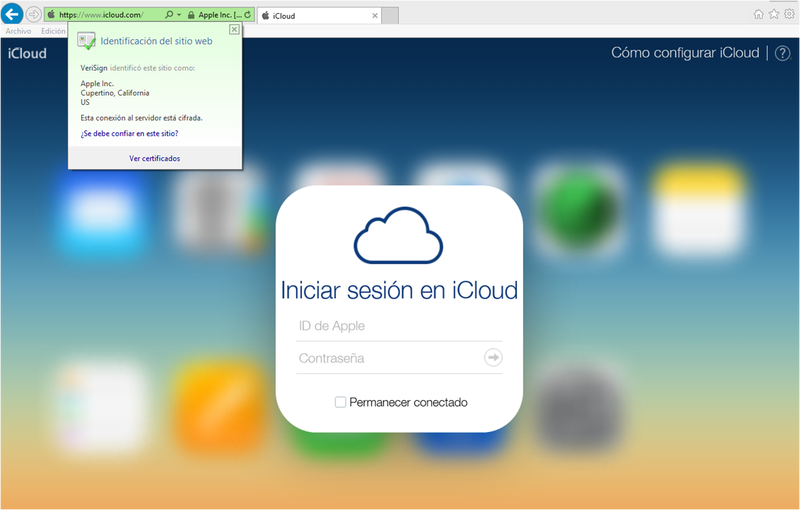Screen dimensions: 800x510
Task: Click the help question mark icon
Action: 783,53
